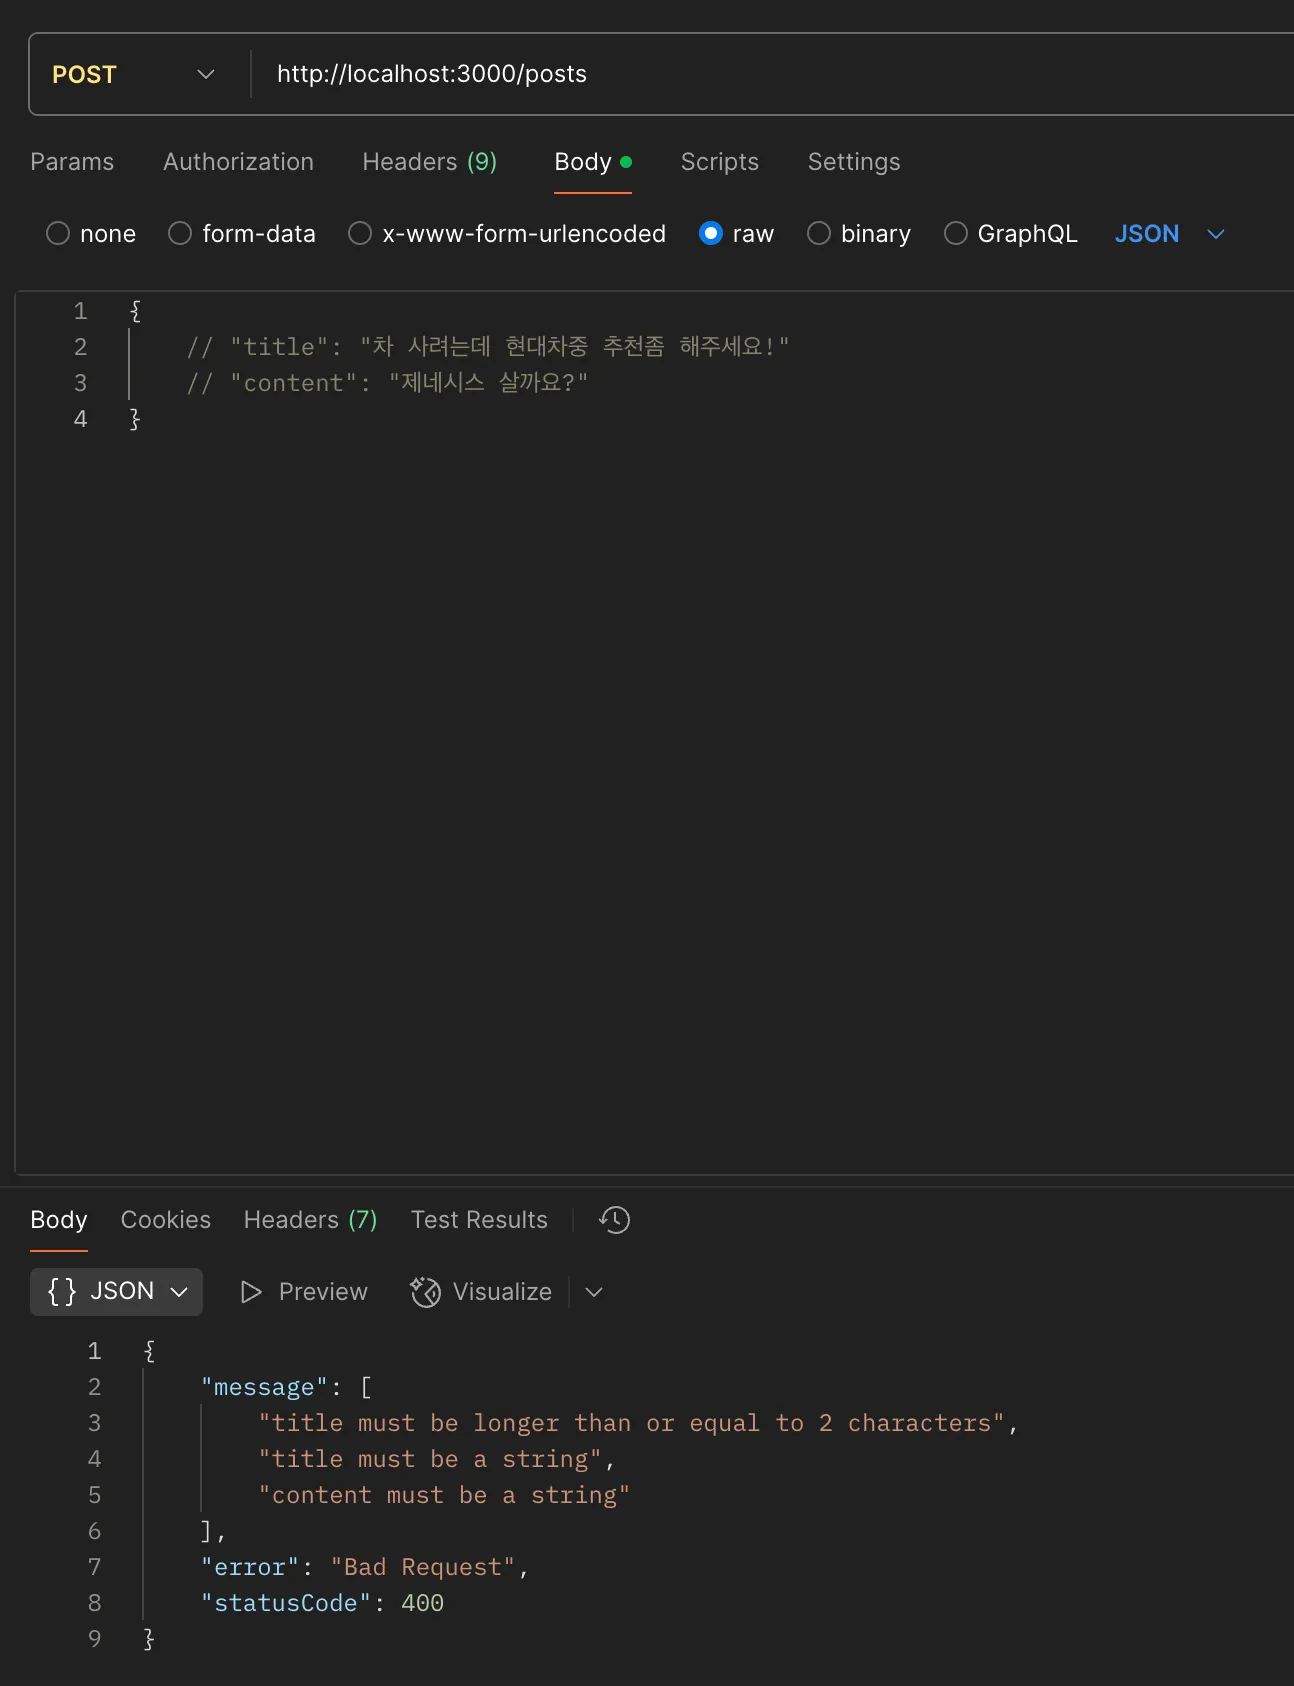The image size is (1294, 1686).
Task: Click the green dot on the Body tab
Action: [x=626, y=162]
